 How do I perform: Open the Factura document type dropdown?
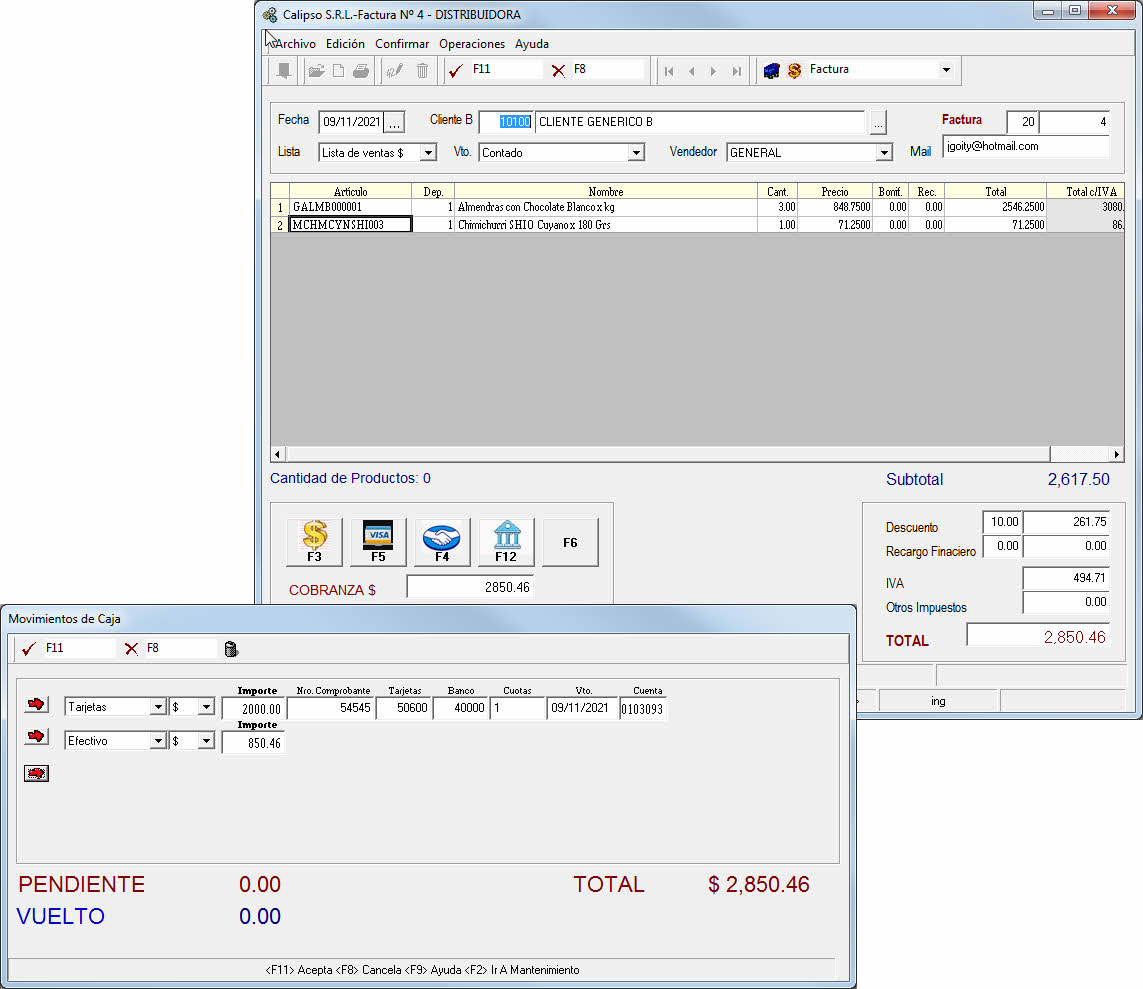click(946, 70)
